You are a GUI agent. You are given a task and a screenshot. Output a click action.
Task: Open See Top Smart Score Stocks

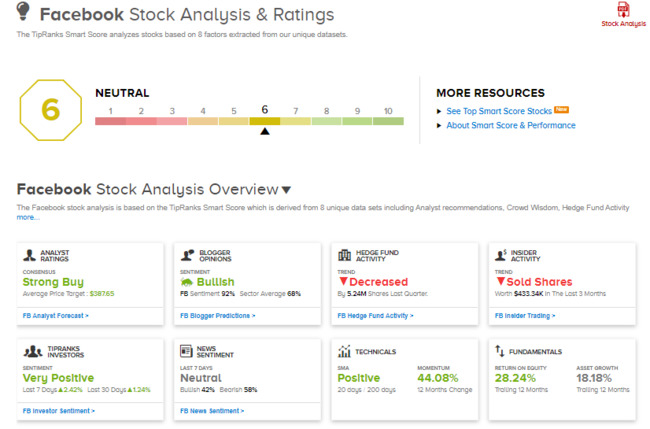tap(498, 110)
